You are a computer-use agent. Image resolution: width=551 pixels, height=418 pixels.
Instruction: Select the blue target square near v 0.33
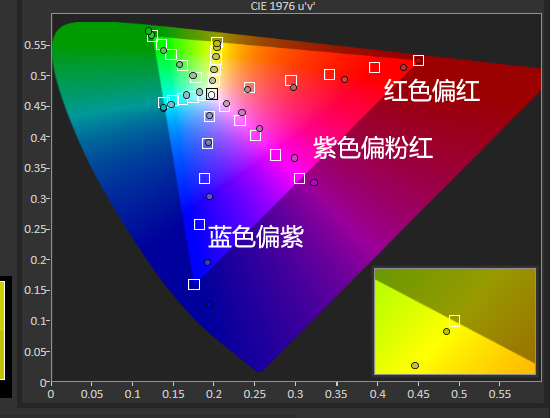tap(205, 178)
